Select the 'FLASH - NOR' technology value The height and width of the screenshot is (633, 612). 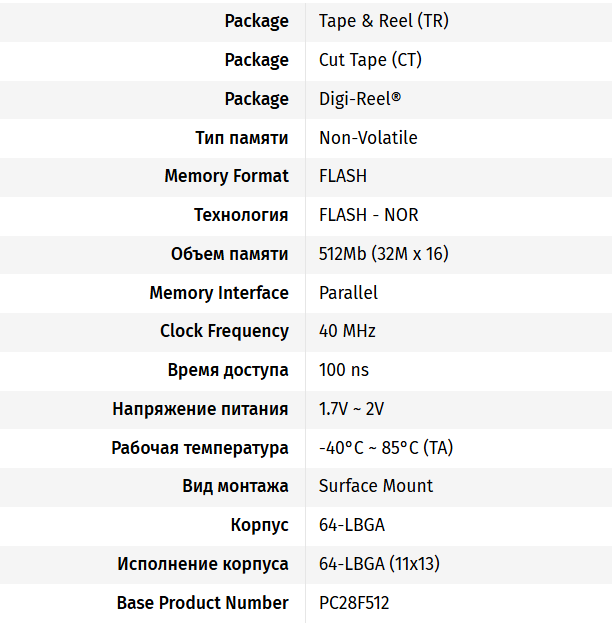[368, 215]
